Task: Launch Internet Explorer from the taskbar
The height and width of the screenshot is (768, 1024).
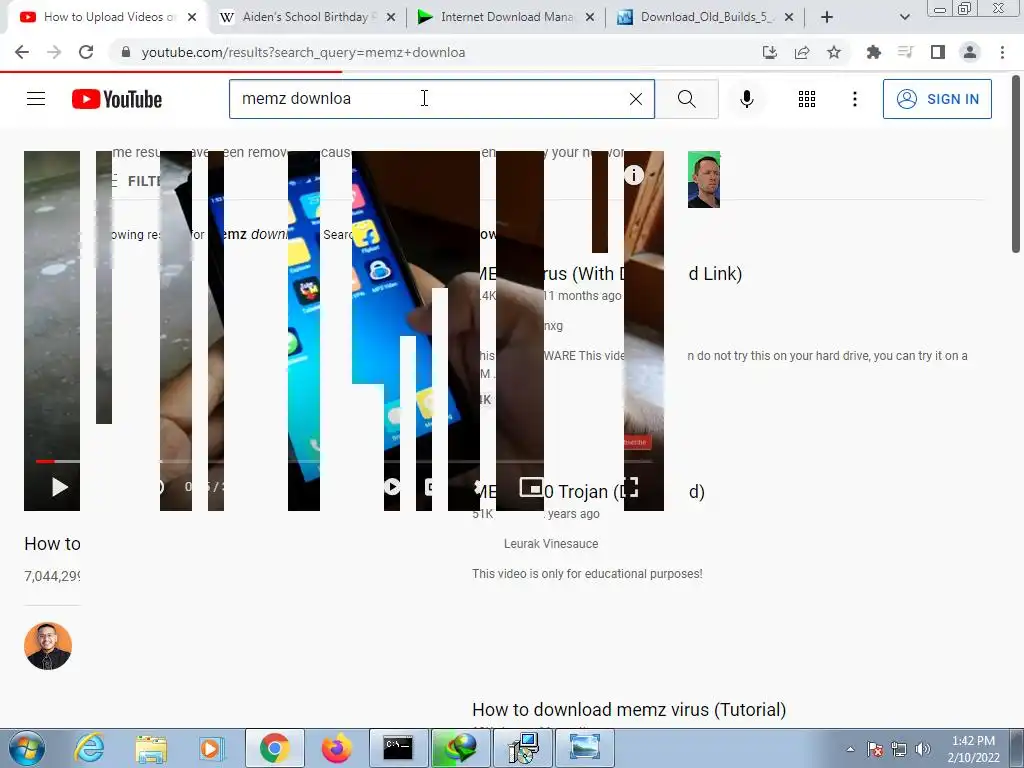Action: click(89, 748)
